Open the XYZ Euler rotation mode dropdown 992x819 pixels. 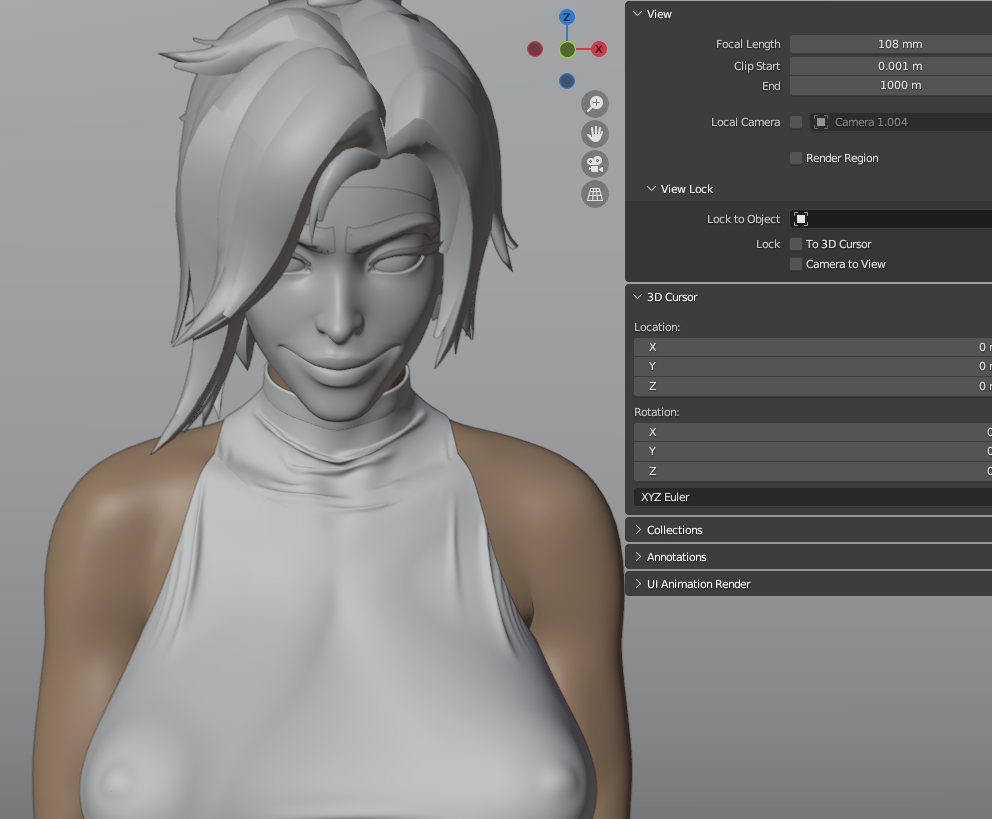click(x=813, y=497)
